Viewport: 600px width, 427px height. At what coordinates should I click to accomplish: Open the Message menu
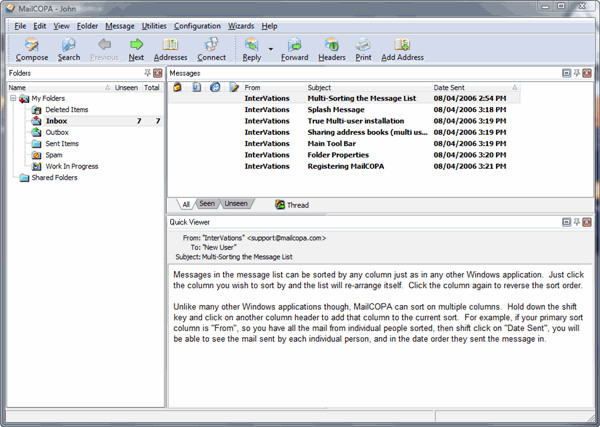click(120, 26)
